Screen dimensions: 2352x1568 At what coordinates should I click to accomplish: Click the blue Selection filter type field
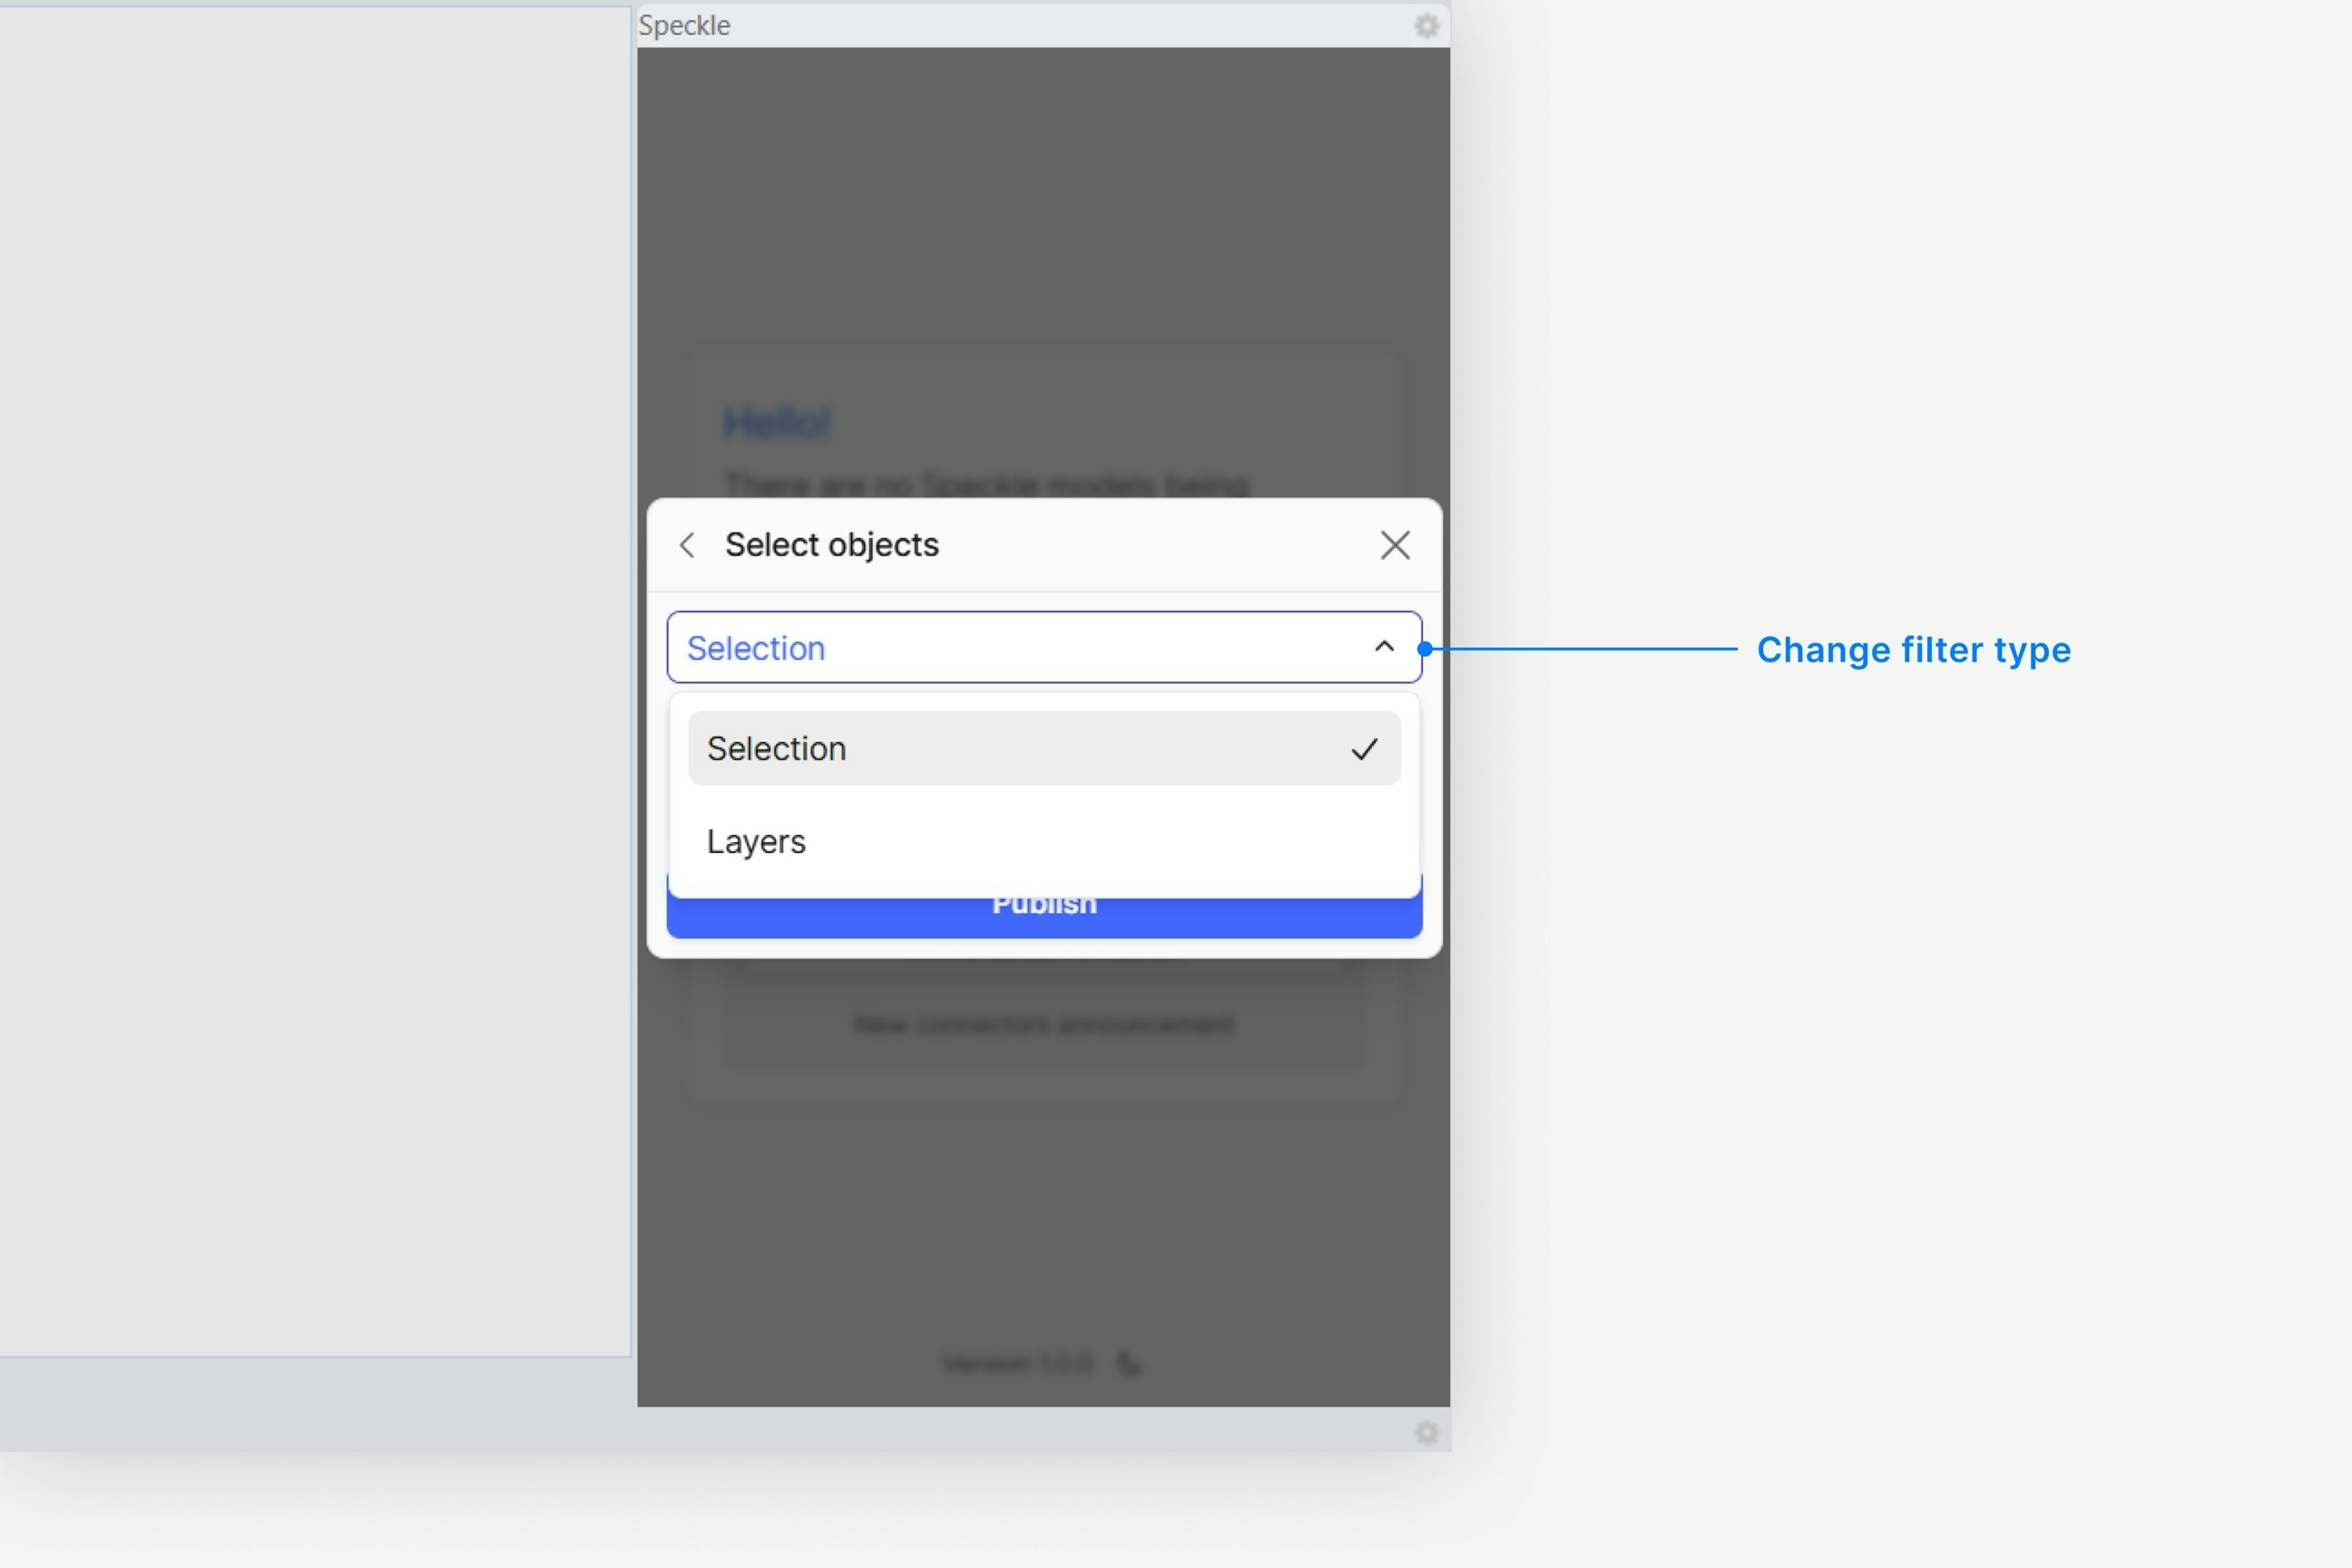[x=1000, y=648]
